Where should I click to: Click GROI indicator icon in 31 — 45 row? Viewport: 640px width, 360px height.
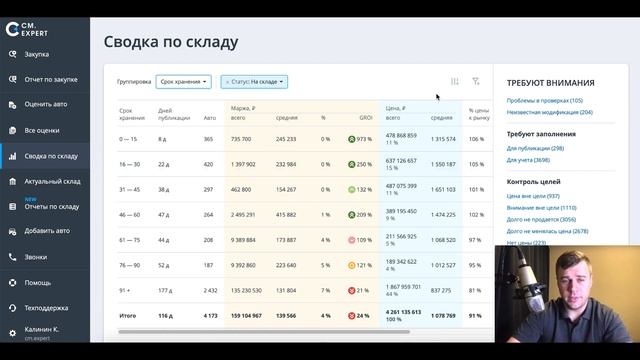351,189
